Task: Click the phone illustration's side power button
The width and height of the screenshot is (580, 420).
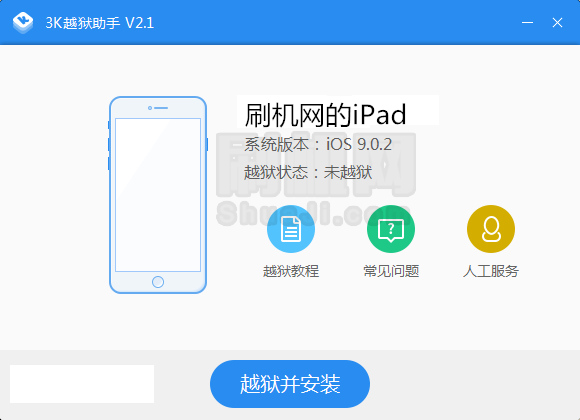Action: 207,144
